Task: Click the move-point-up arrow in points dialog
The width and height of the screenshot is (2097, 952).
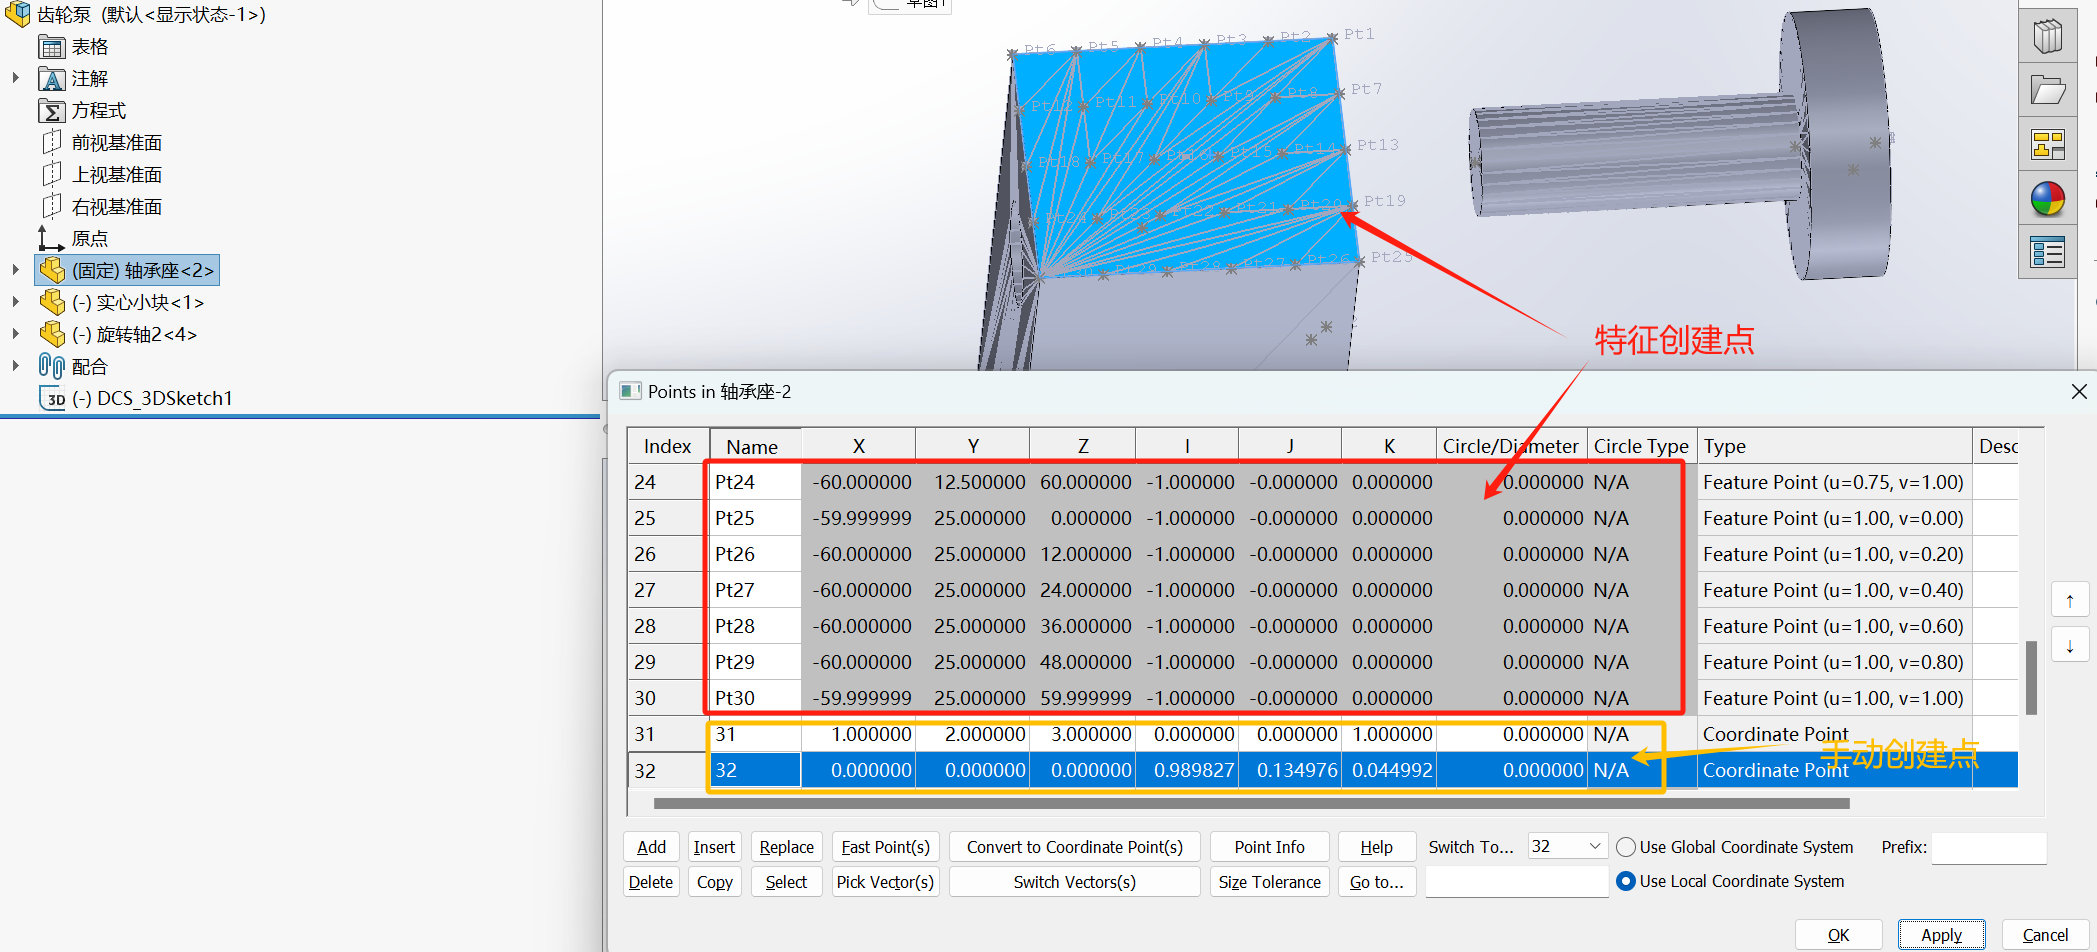Action: [2069, 599]
